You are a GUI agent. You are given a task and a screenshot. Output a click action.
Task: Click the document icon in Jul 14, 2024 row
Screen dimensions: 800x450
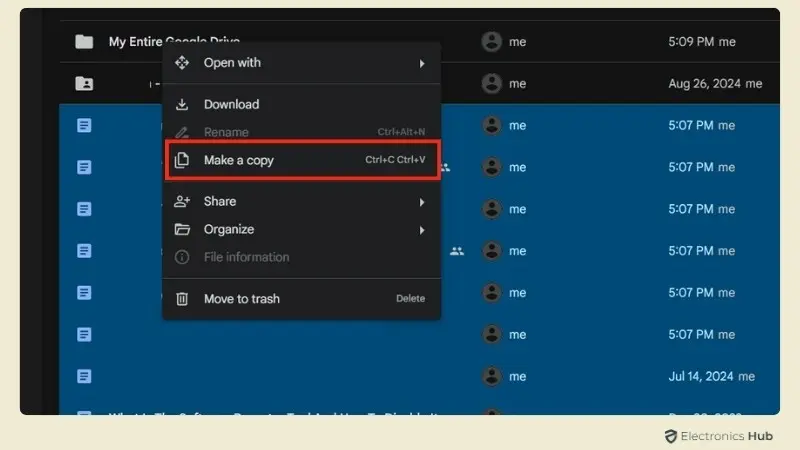[x=84, y=377]
